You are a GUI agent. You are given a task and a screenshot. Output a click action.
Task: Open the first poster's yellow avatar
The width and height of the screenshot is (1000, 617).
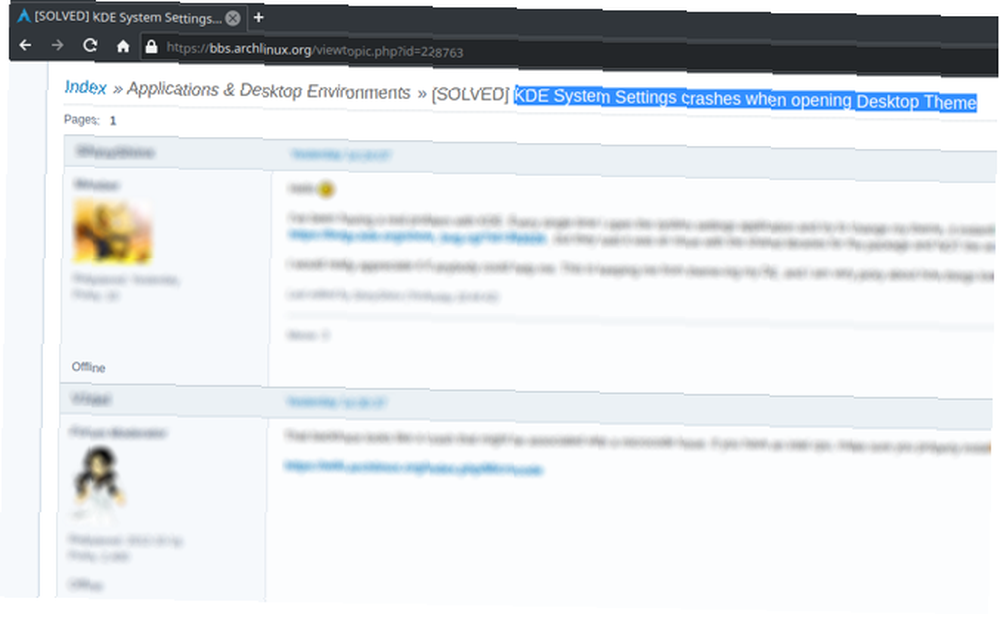point(113,230)
